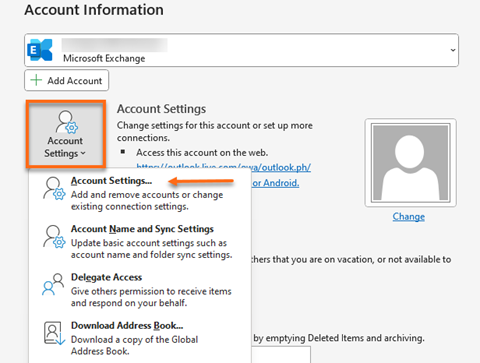The height and width of the screenshot is (363, 480).
Task: Click 'Access this account on the web.' text
Action: pyautogui.click(x=202, y=153)
